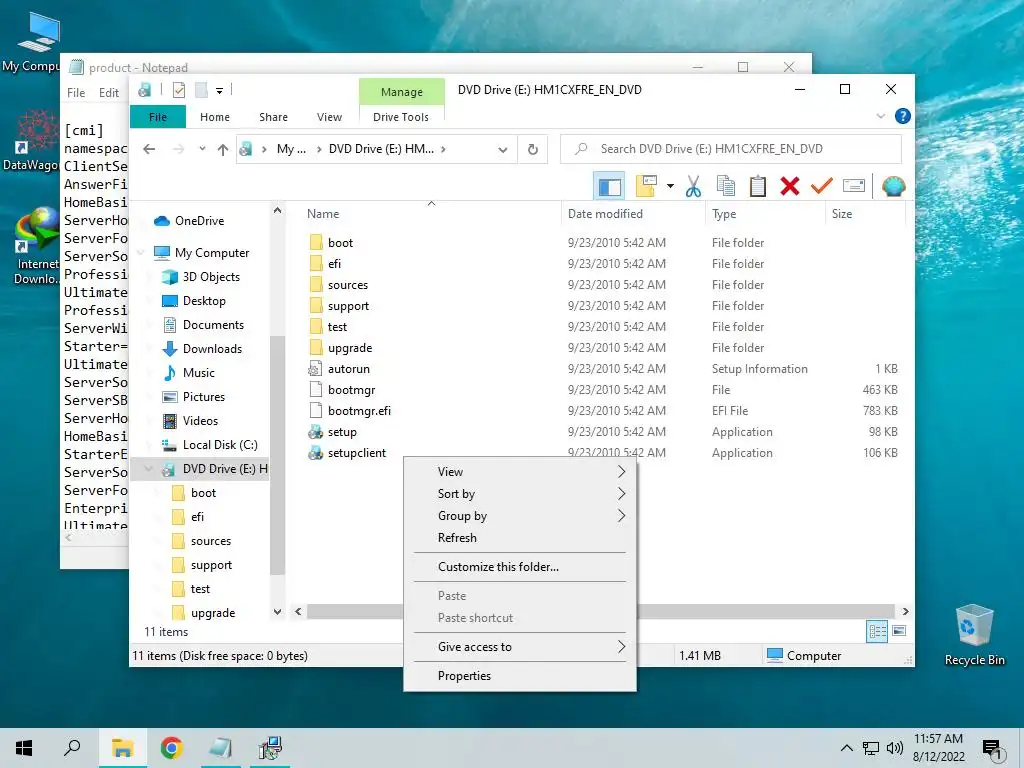Collapse the DVD Drive (E:) tree node
Image resolution: width=1024 pixels, height=768 pixels.
point(148,469)
